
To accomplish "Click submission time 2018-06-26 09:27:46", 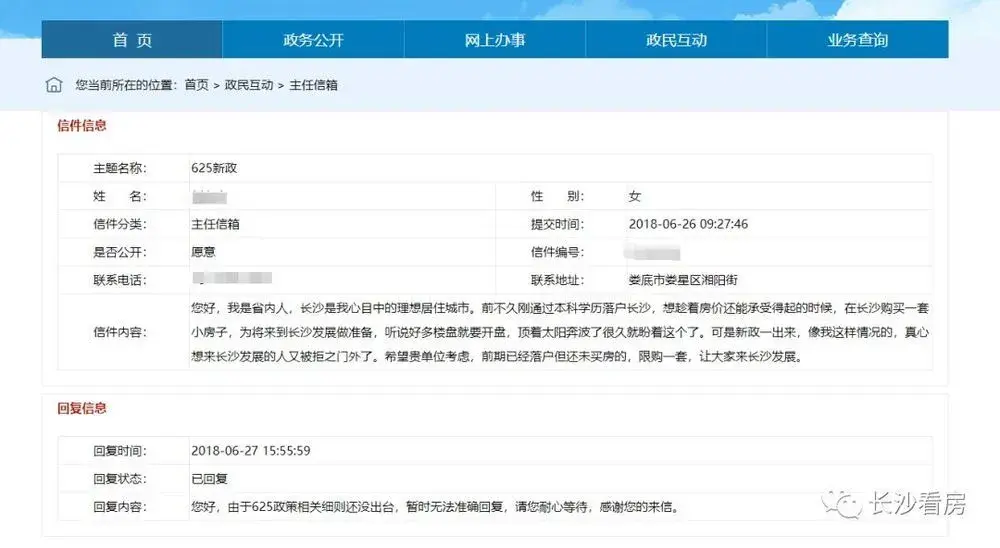I will pyautogui.click(x=688, y=224).
